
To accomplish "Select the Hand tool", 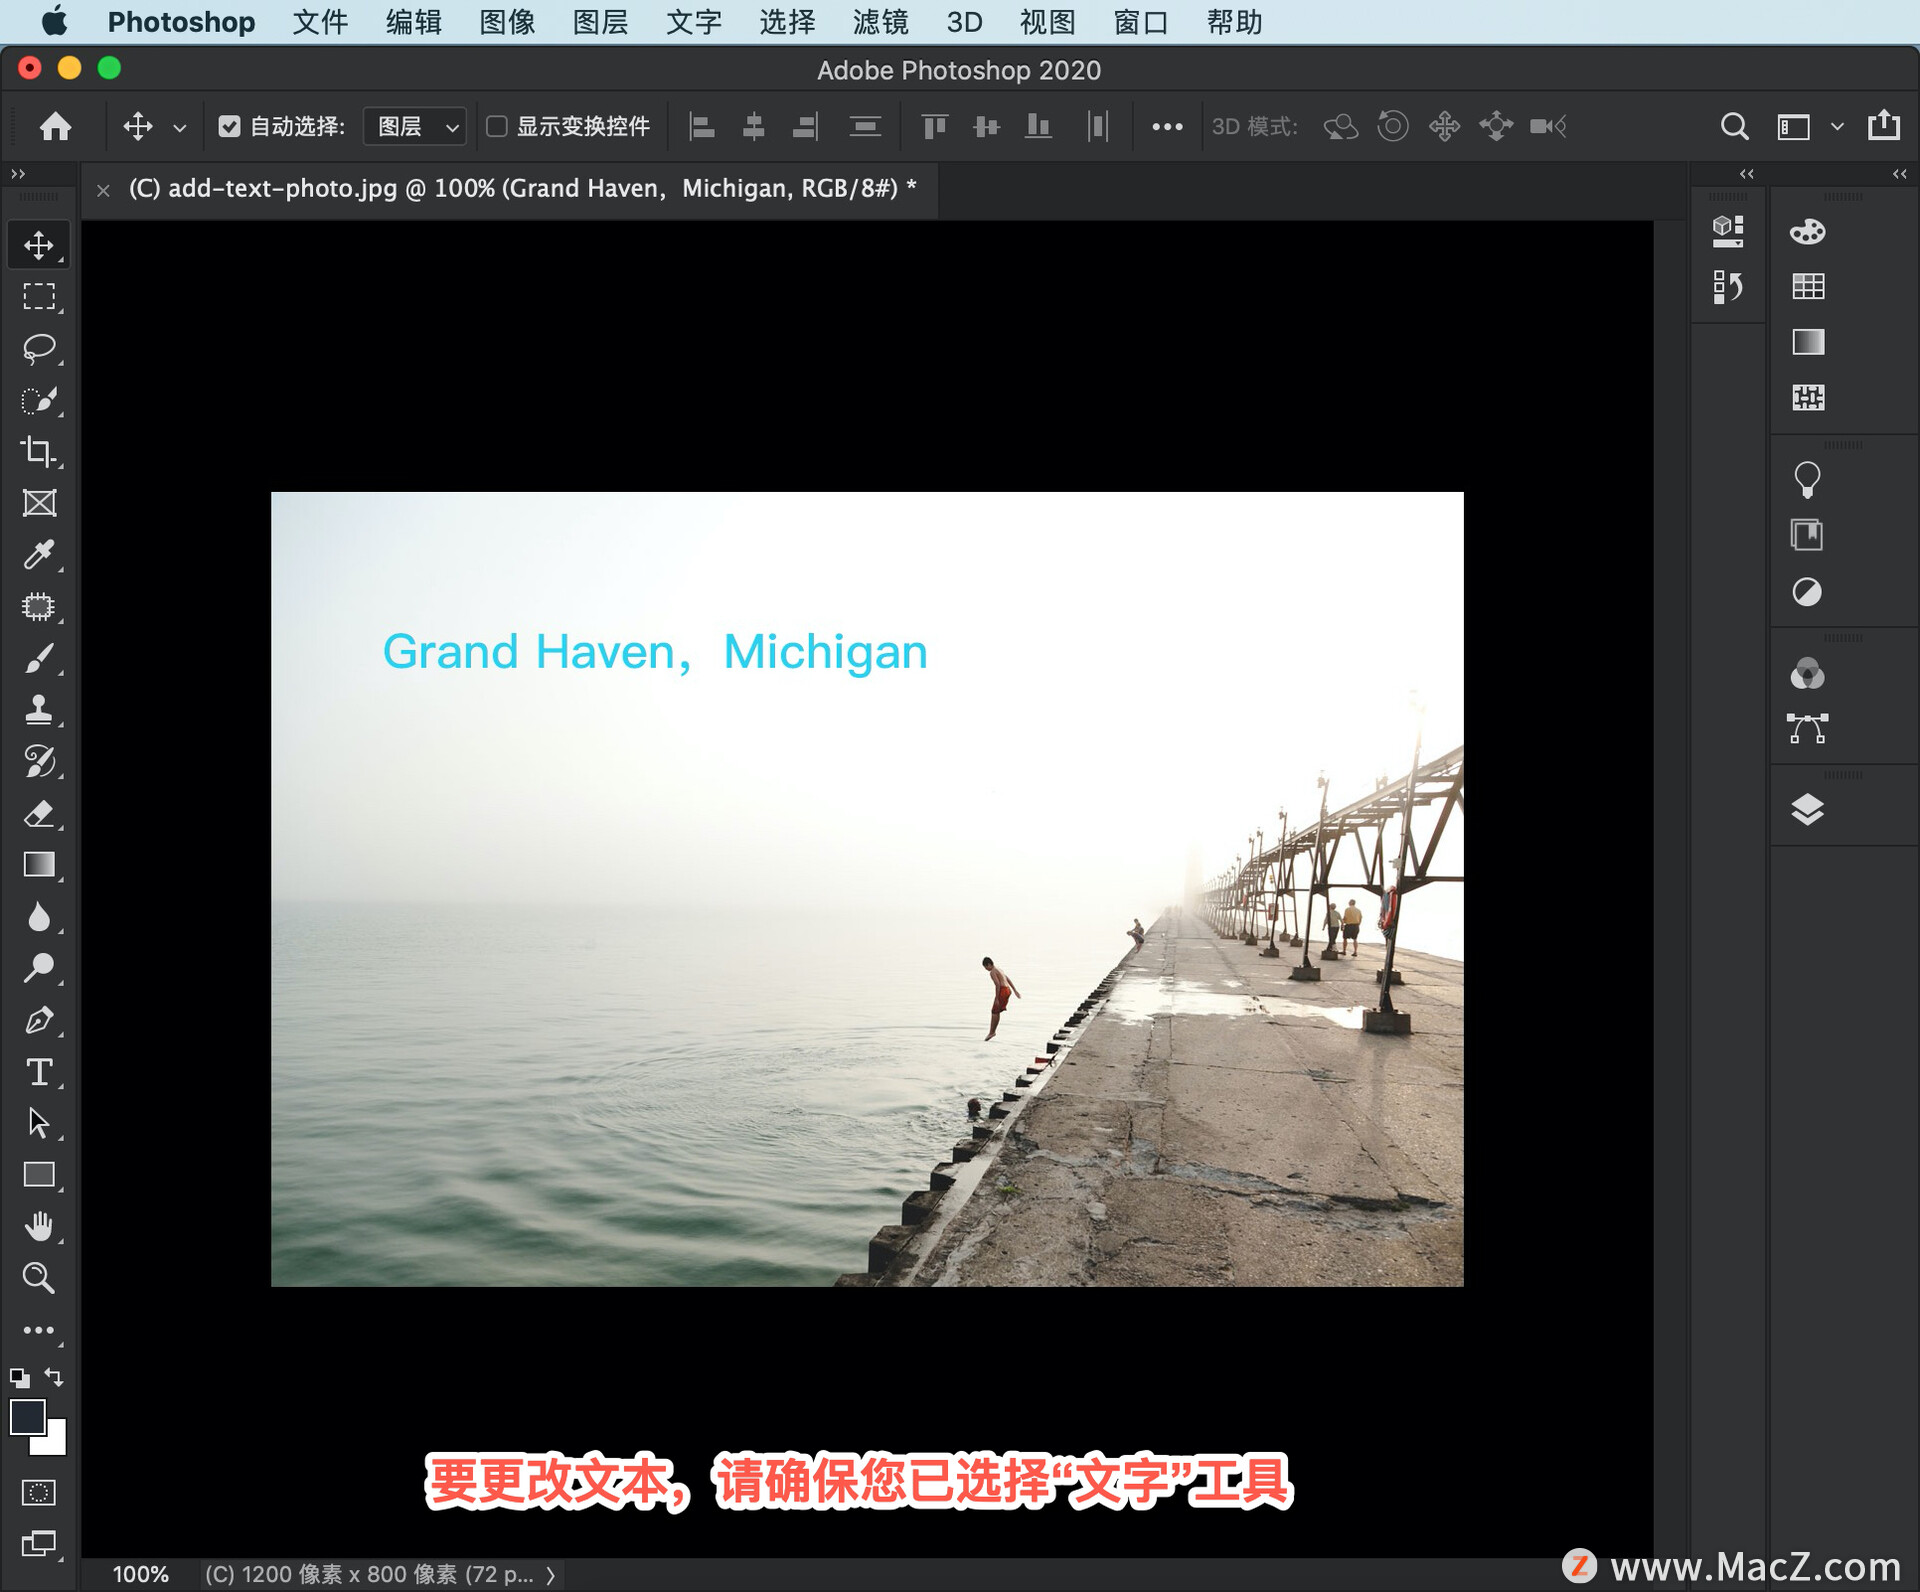I will 39,1226.
